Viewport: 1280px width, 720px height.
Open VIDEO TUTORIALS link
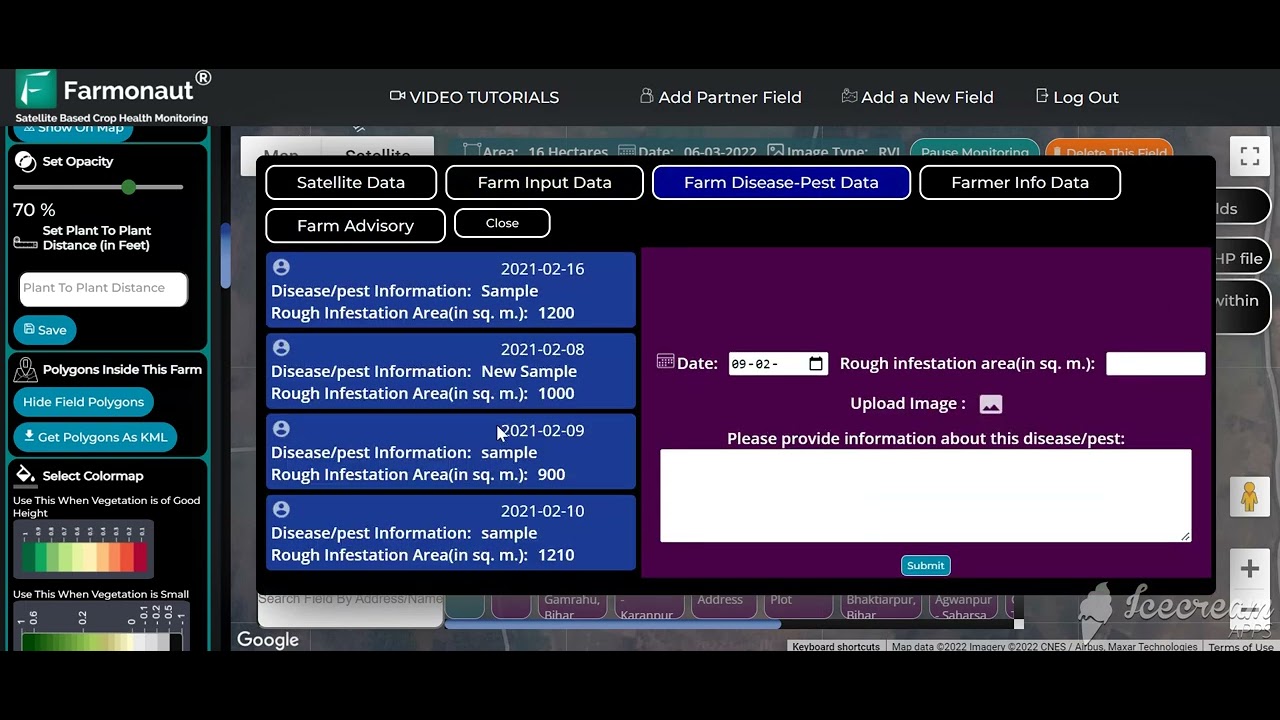point(474,97)
